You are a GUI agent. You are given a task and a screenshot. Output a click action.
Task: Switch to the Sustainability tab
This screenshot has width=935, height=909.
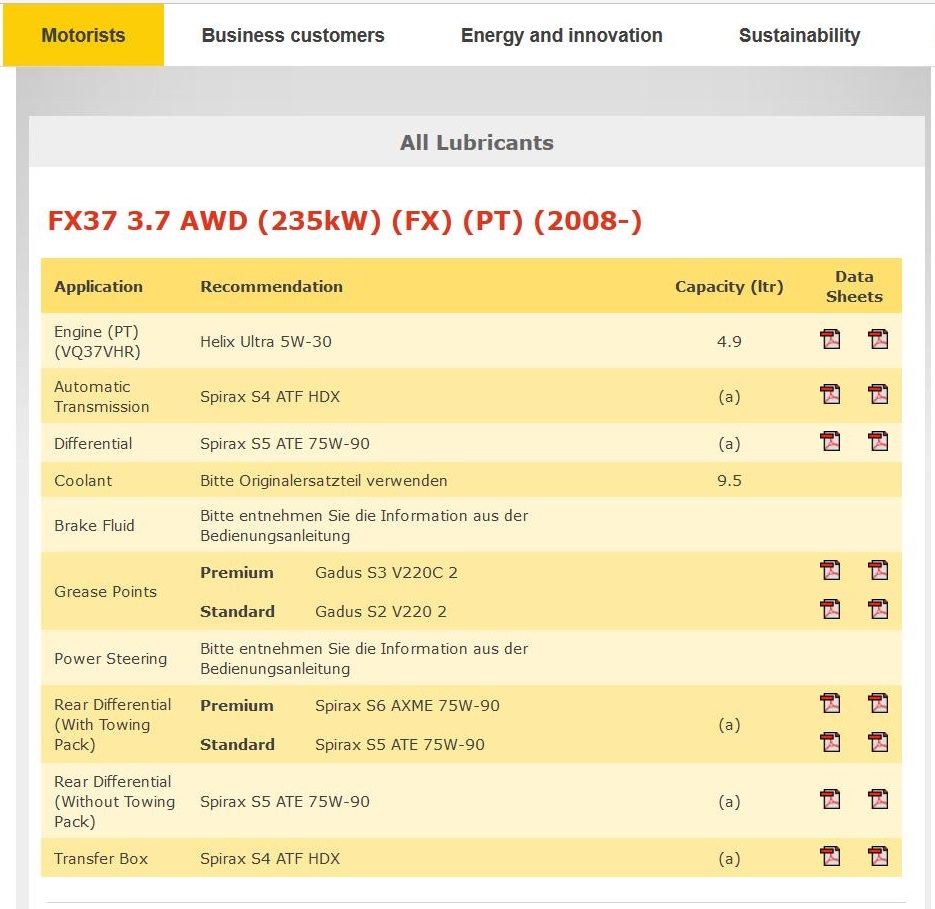[x=800, y=35]
